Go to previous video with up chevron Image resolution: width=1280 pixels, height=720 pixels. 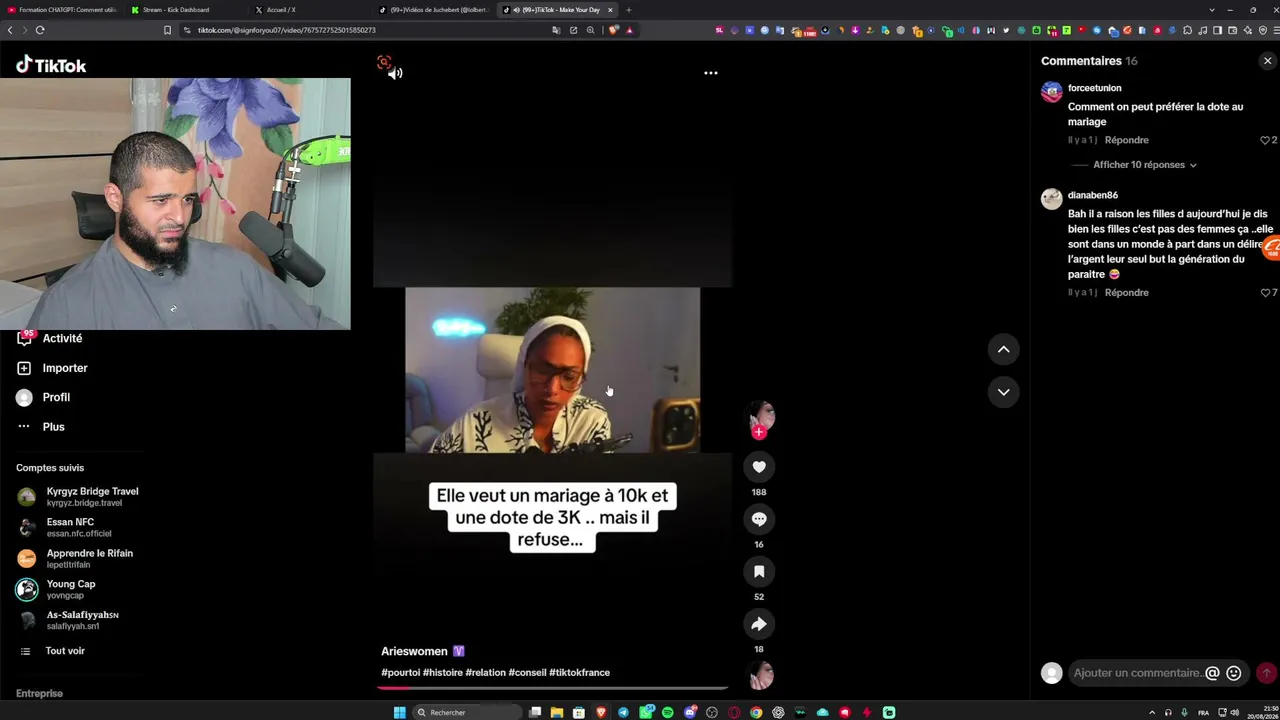click(x=1003, y=349)
